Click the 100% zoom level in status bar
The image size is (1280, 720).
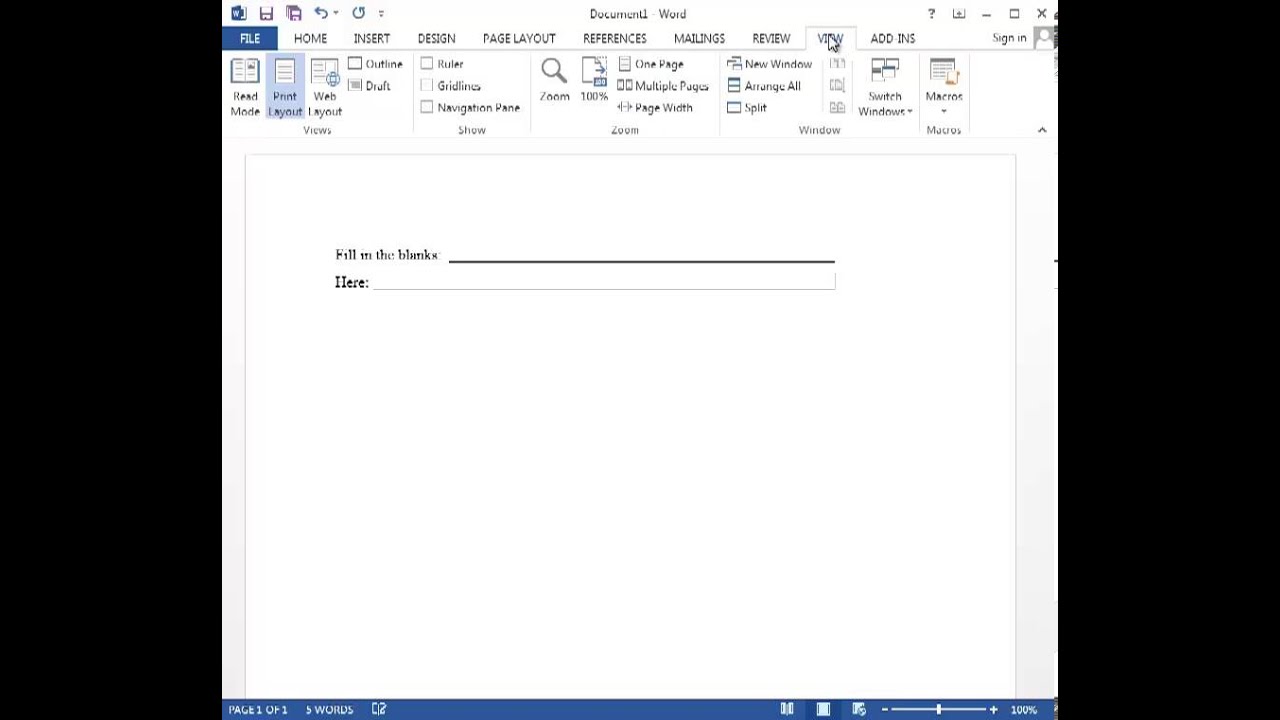pos(1023,710)
